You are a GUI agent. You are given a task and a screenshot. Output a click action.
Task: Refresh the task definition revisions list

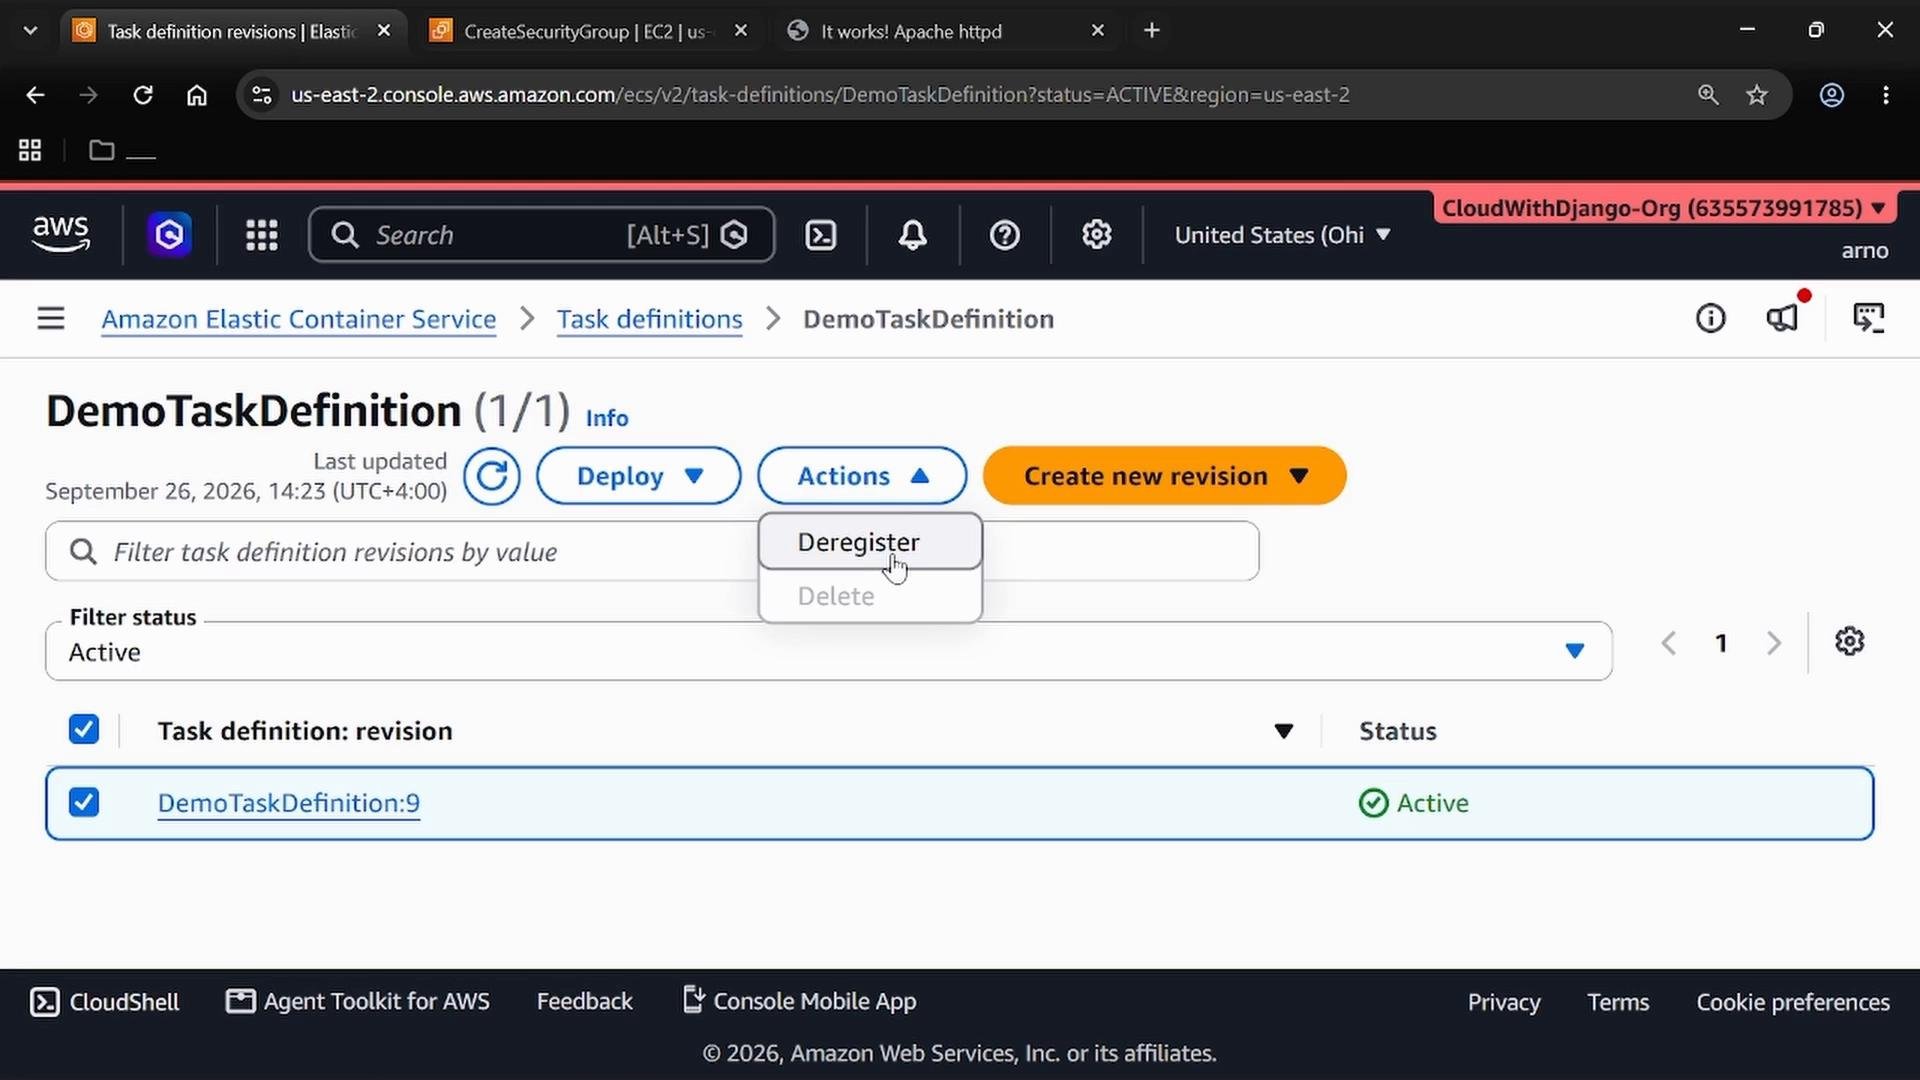(x=491, y=476)
